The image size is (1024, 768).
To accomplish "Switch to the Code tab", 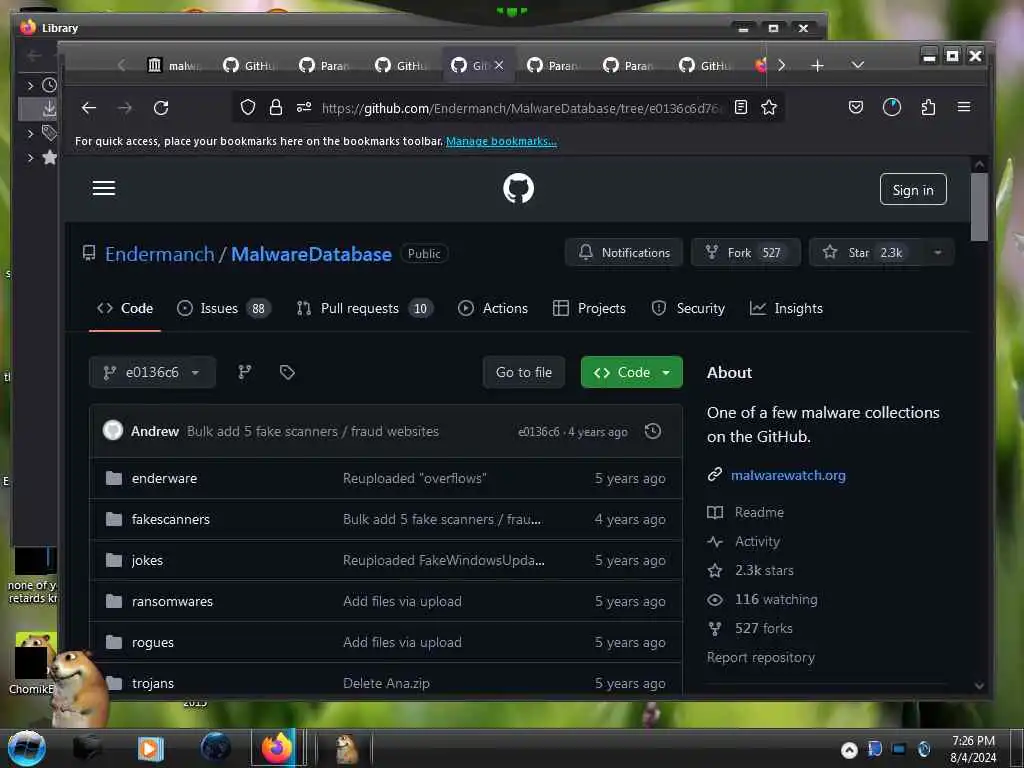I will (x=125, y=308).
